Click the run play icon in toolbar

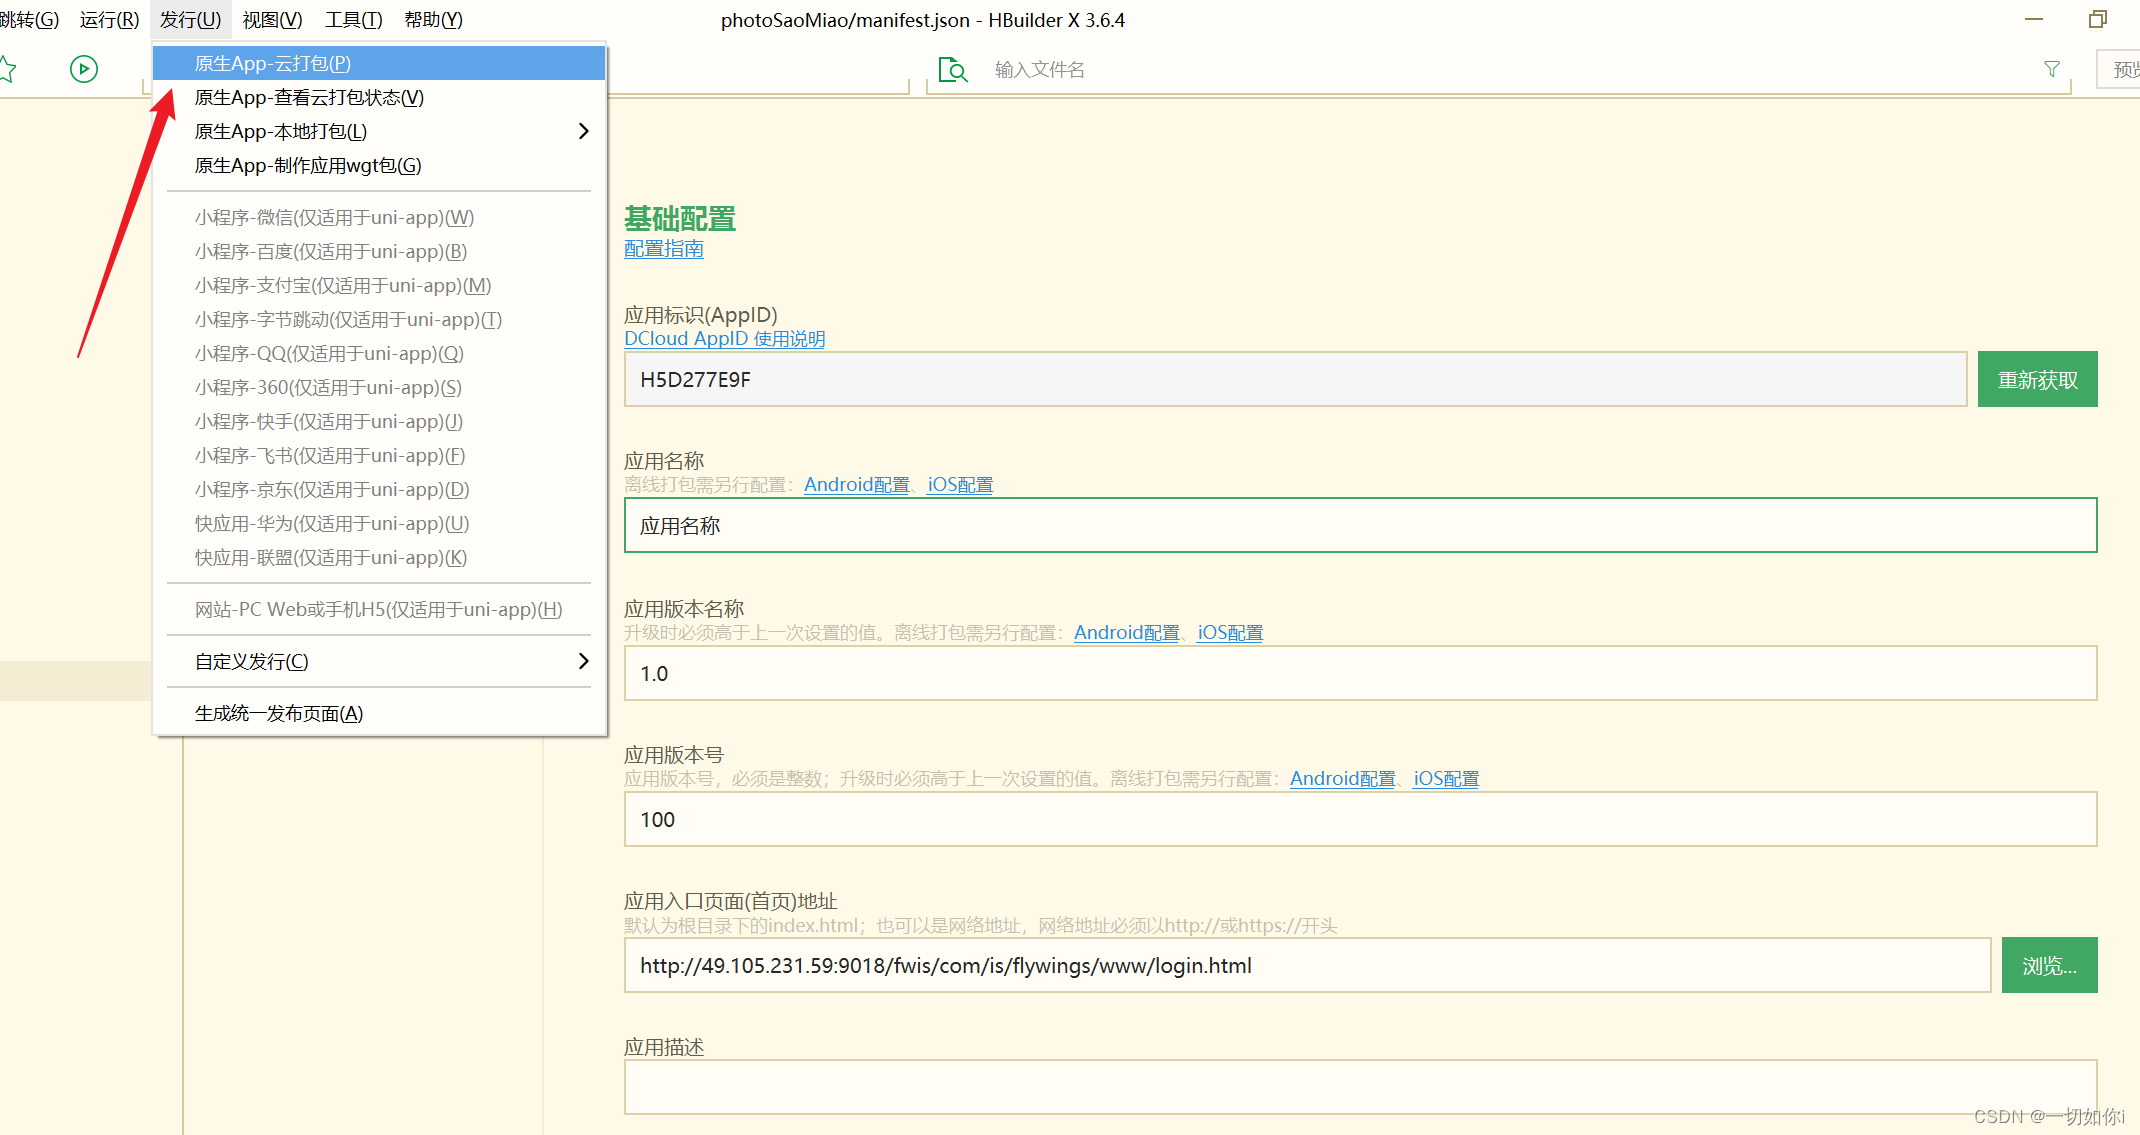tap(84, 69)
